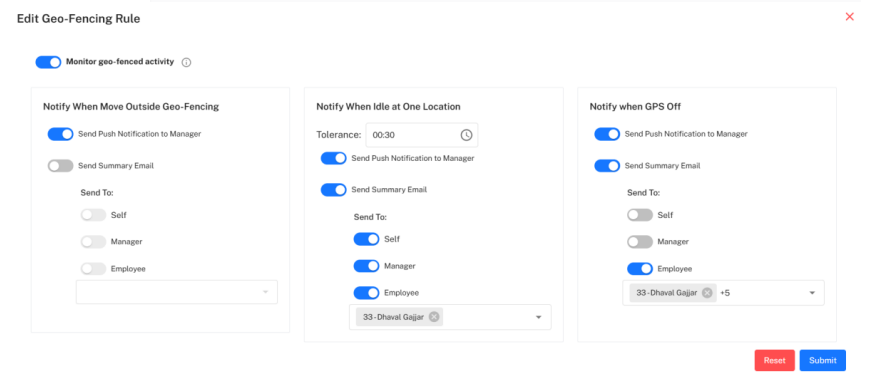Toggle Employee switch under Outside Geo-Fencing

point(93,269)
